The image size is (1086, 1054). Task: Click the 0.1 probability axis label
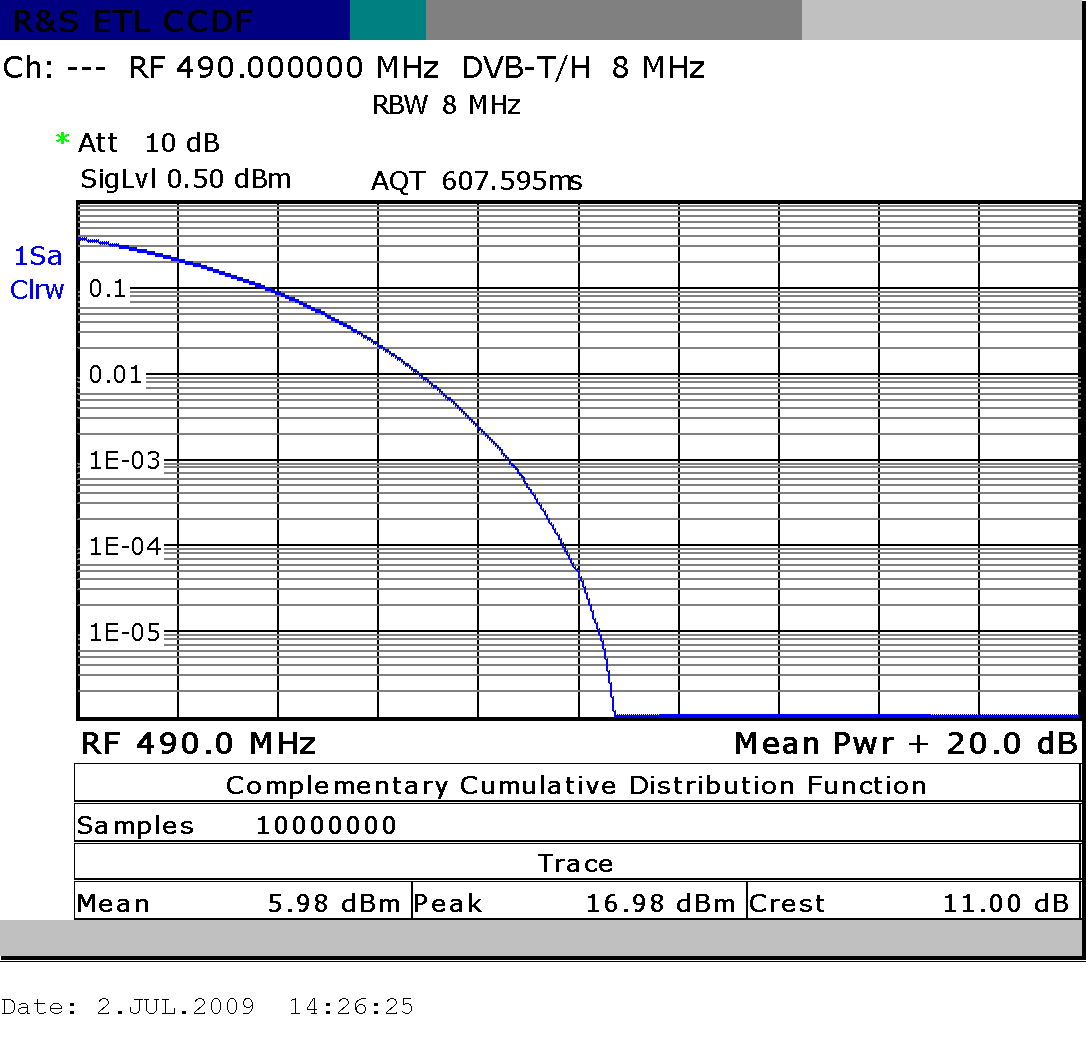click(107, 288)
